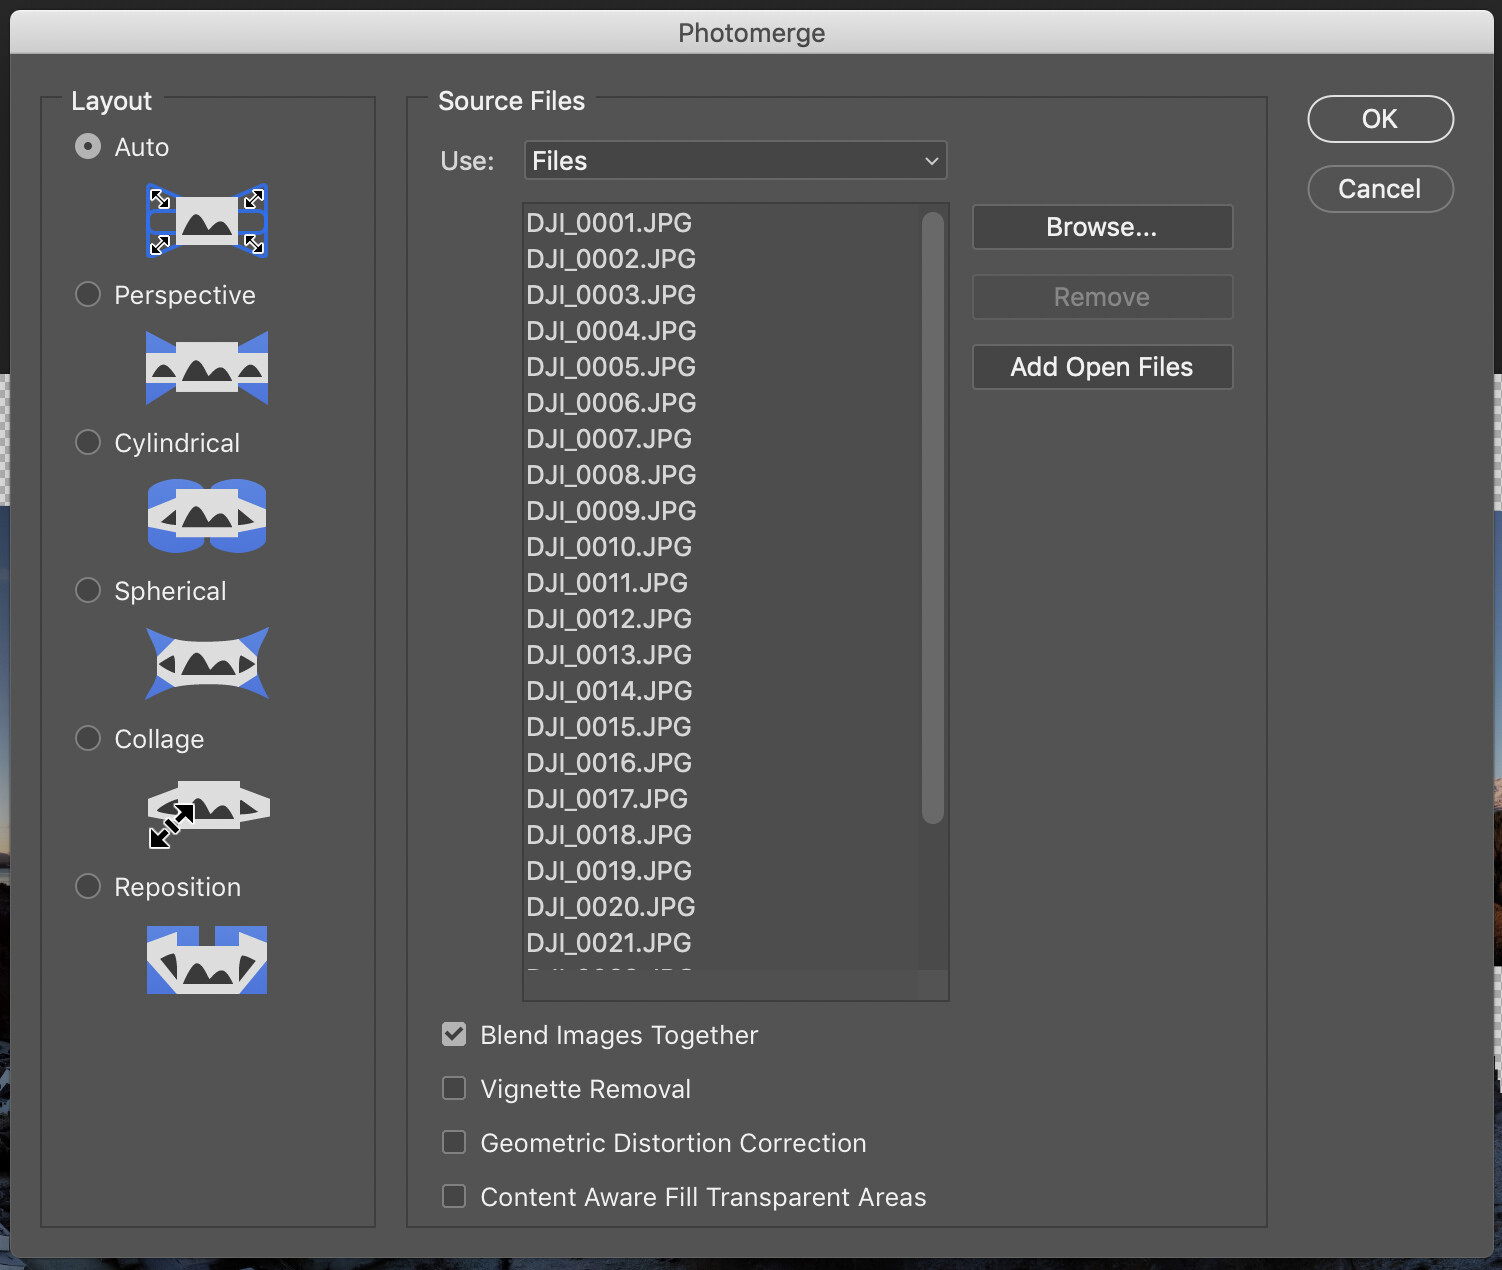Click the Collage layout preview icon

click(207, 812)
